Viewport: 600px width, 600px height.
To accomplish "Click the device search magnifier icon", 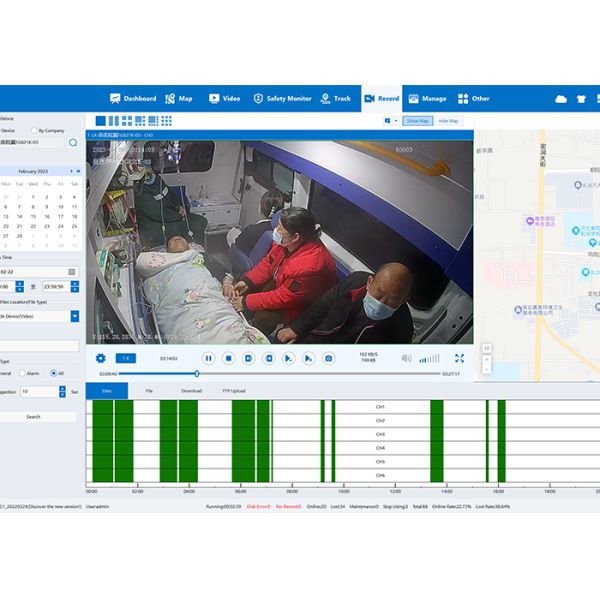I will click(x=73, y=143).
